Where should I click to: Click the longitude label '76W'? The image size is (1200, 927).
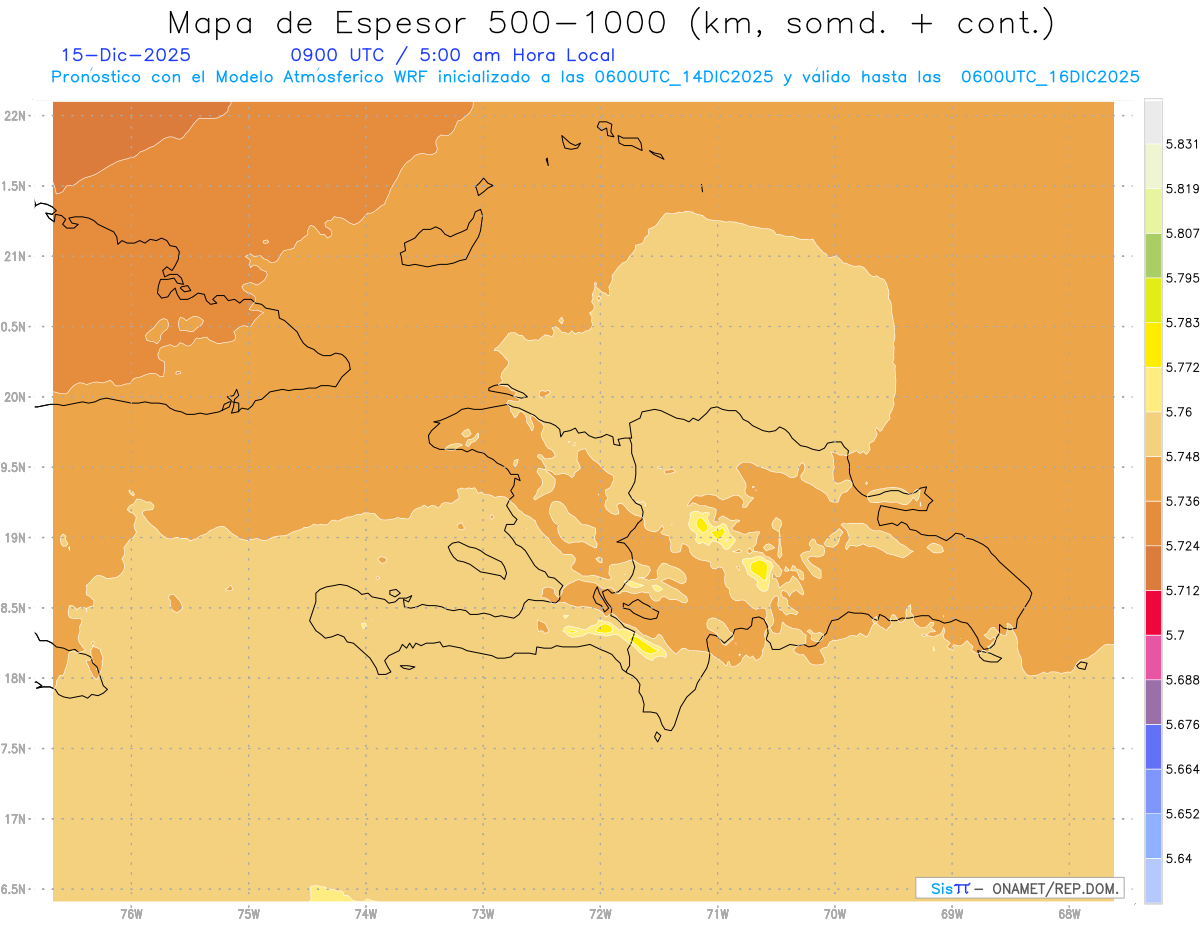tap(131, 913)
